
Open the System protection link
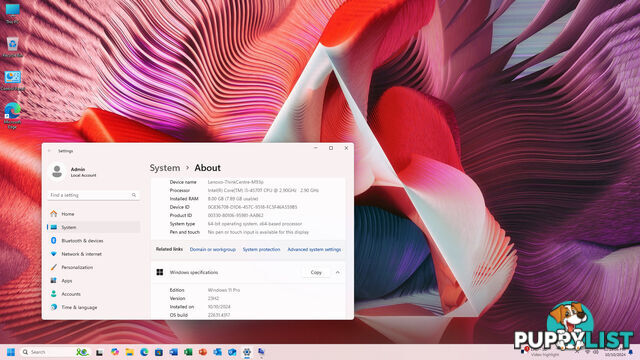pos(261,249)
